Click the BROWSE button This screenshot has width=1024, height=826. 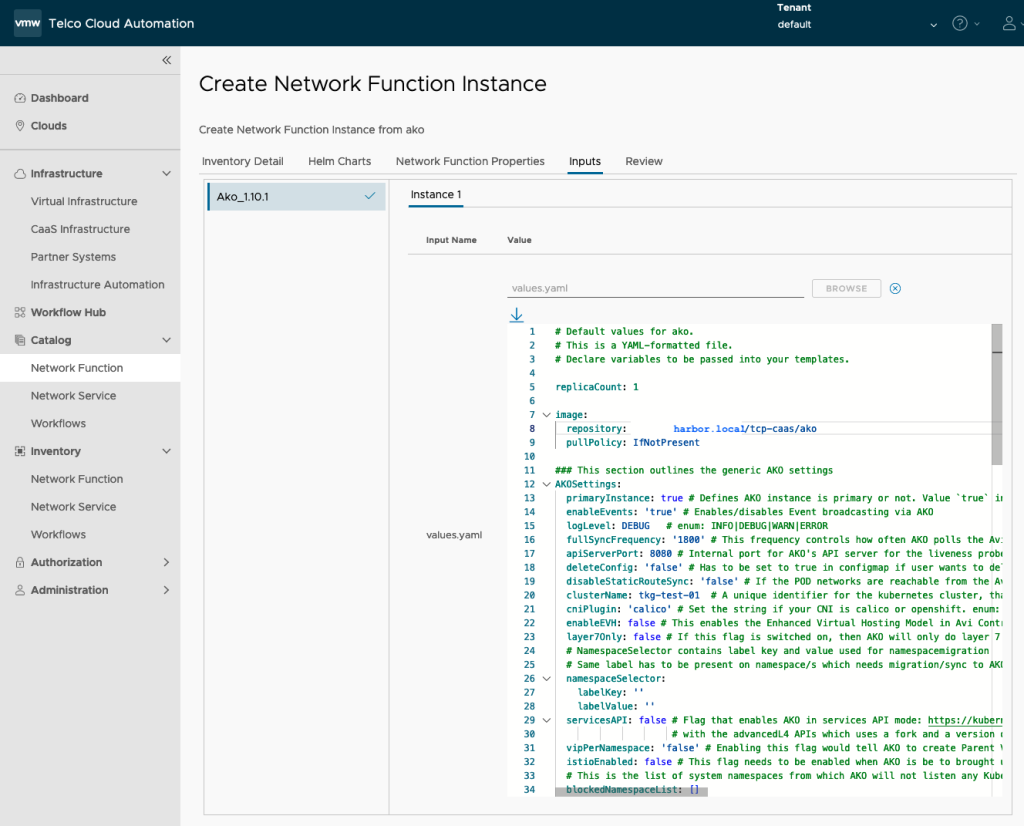(x=846, y=288)
